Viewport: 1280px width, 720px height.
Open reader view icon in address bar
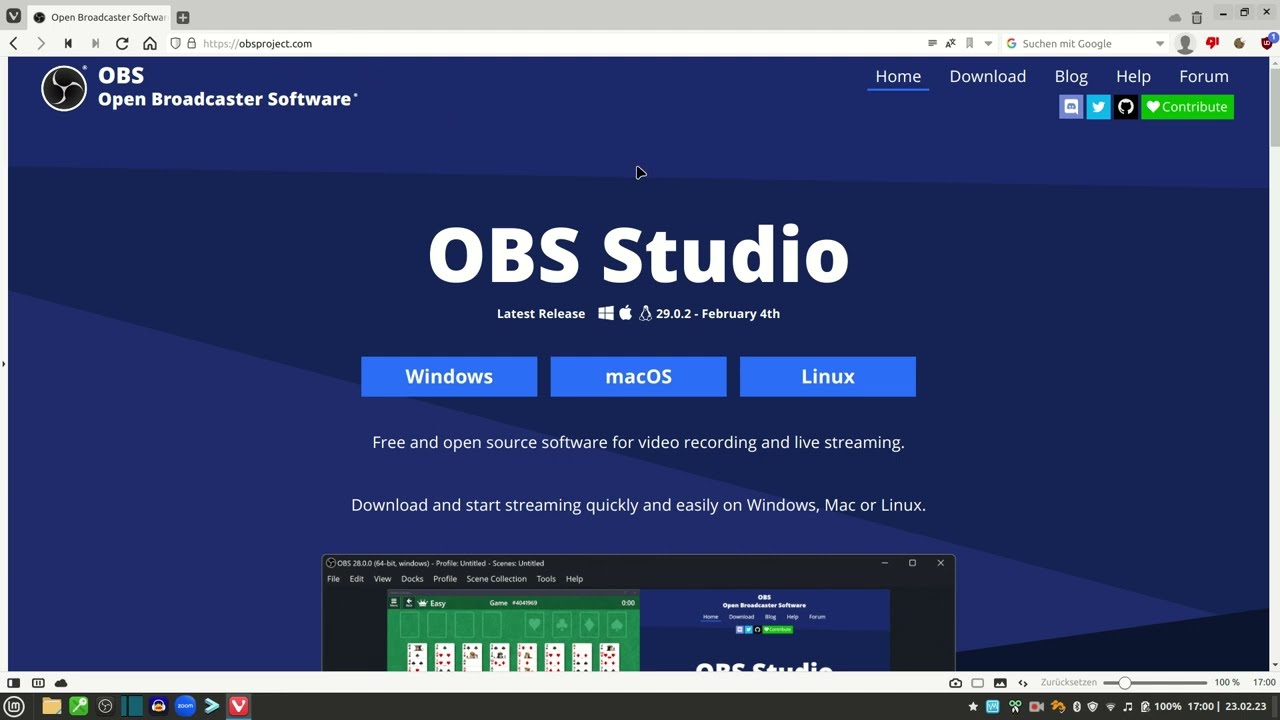click(932, 43)
